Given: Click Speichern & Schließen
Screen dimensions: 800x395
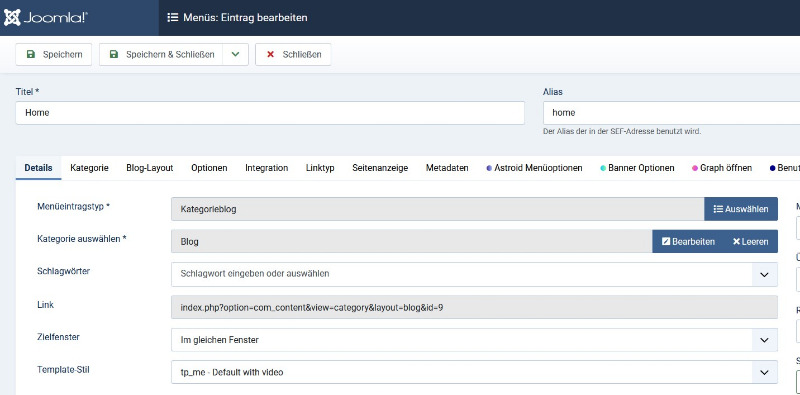Looking at the screenshot, I should click(161, 55).
